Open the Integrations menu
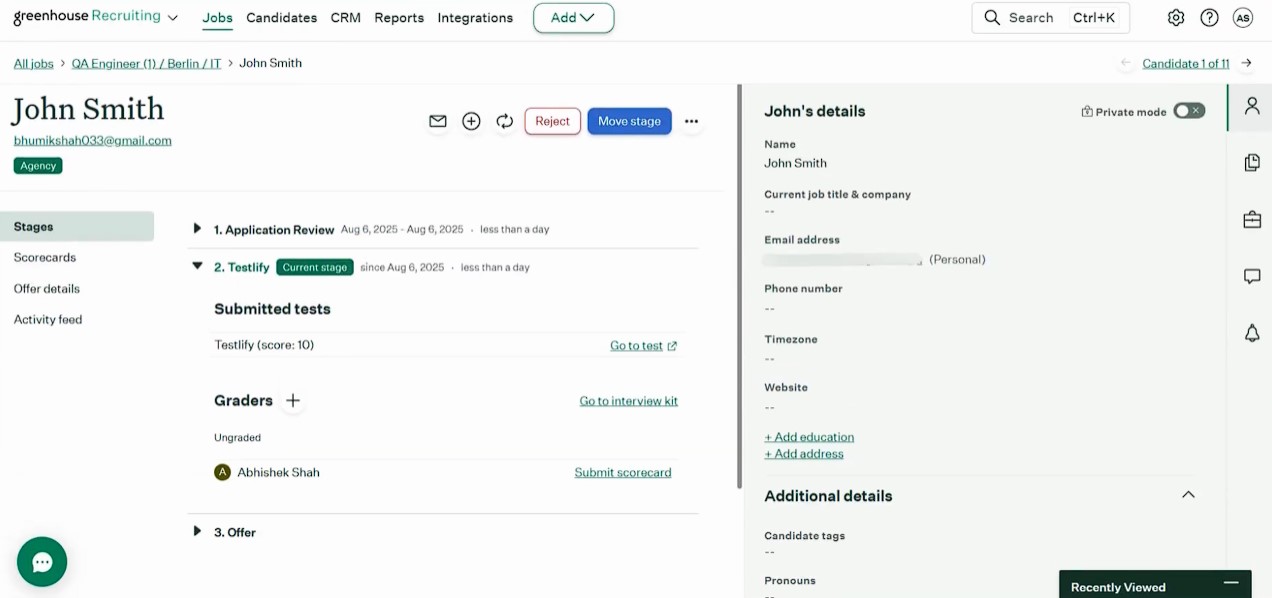1272x598 pixels. [x=475, y=18]
